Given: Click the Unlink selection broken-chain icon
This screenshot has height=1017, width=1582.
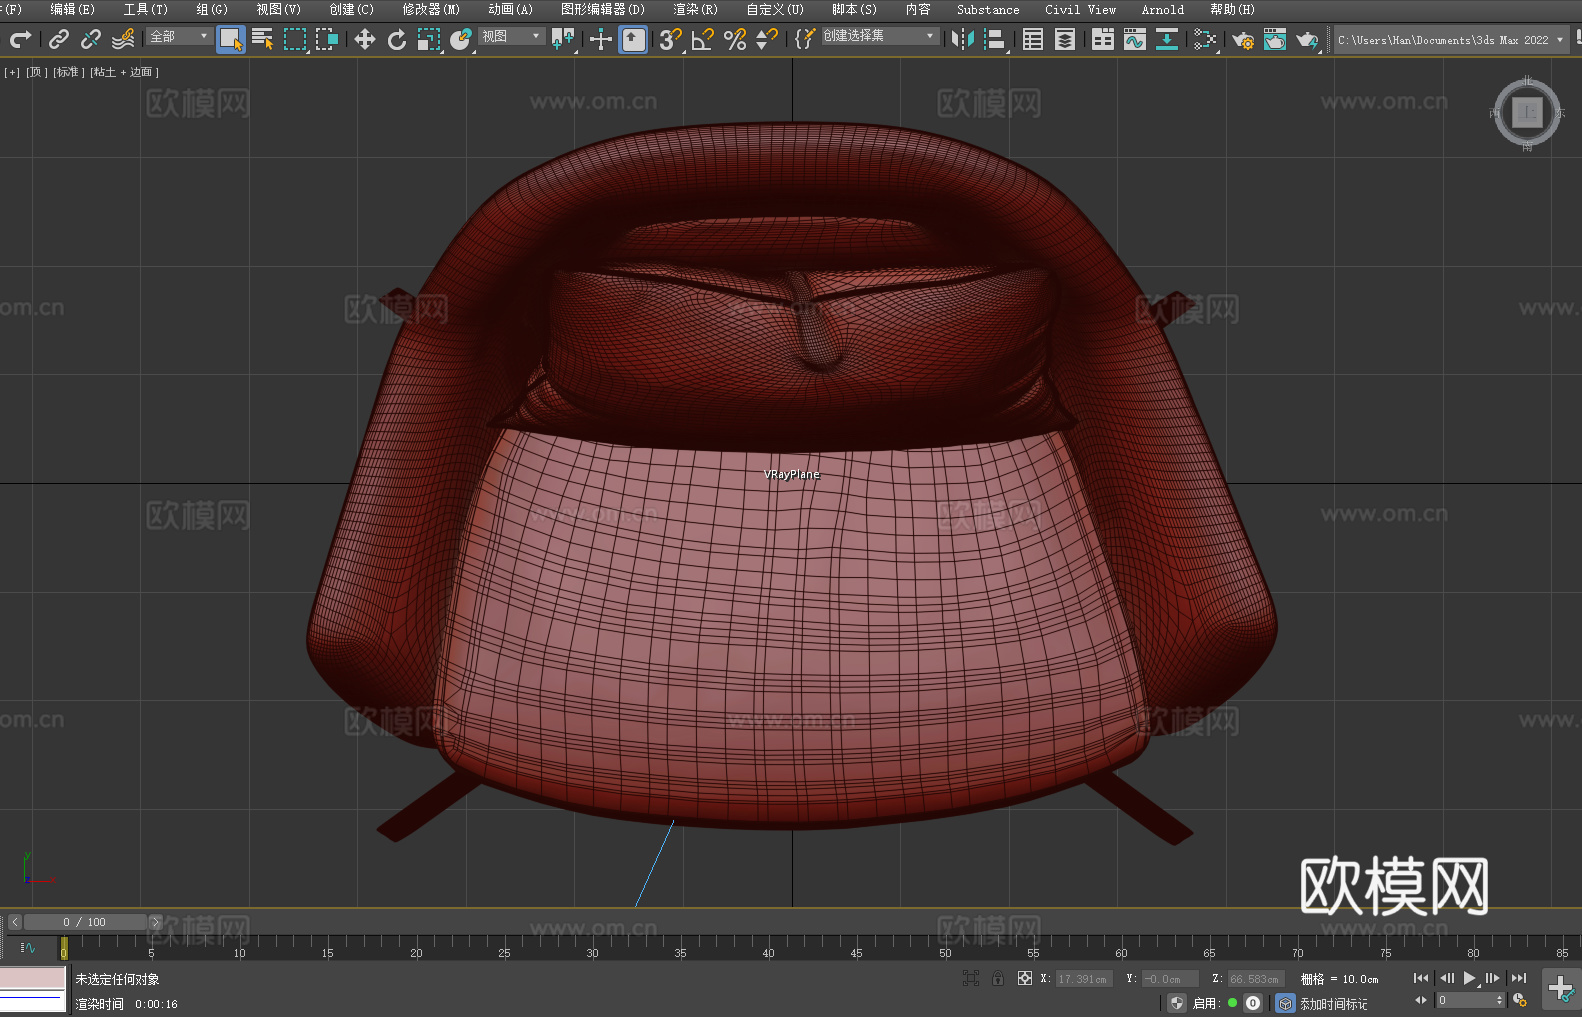Looking at the screenshot, I should tap(90, 39).
